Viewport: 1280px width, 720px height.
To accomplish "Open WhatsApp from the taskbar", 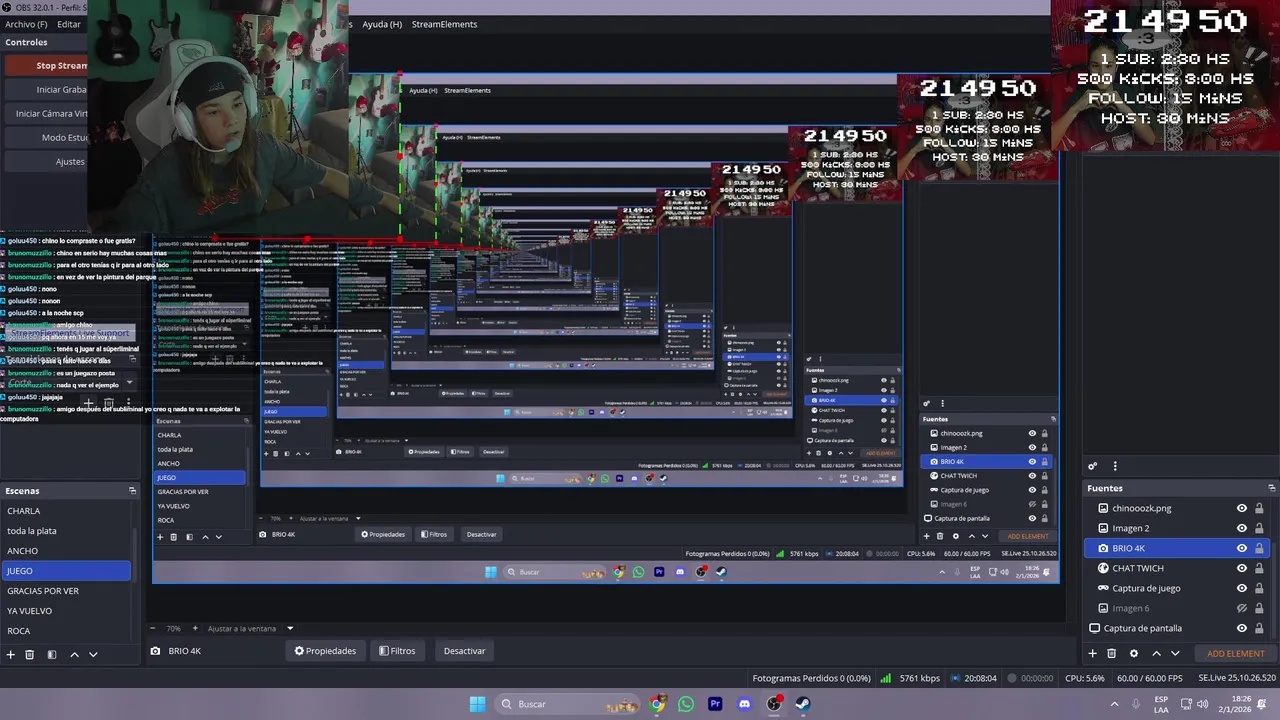I will pos(686,704).
